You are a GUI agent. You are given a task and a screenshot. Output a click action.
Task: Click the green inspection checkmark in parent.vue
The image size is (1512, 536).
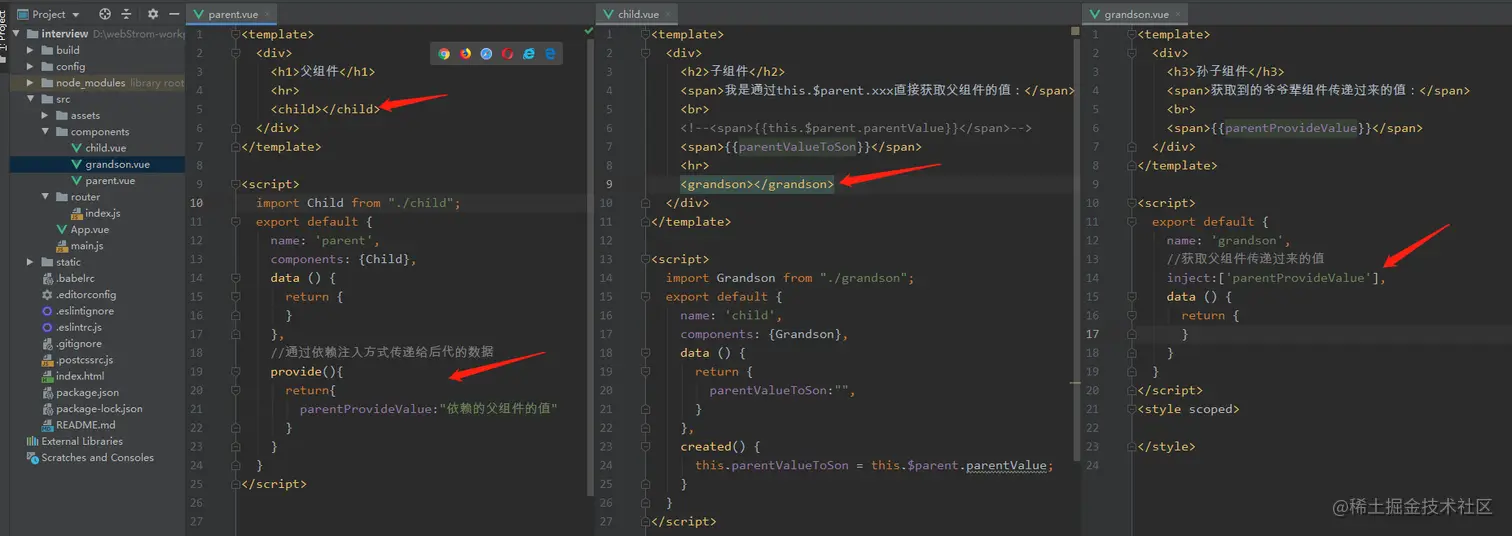point(589,32)
